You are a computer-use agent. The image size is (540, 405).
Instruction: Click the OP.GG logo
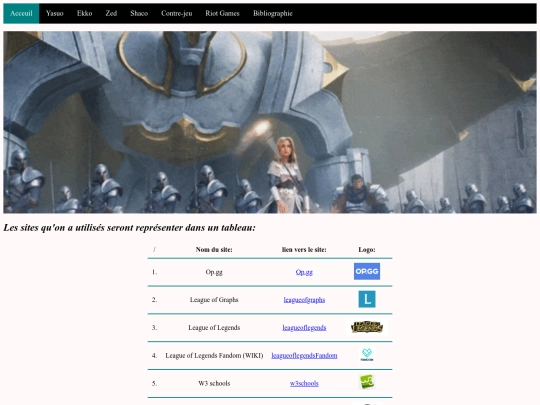(367, 271)
